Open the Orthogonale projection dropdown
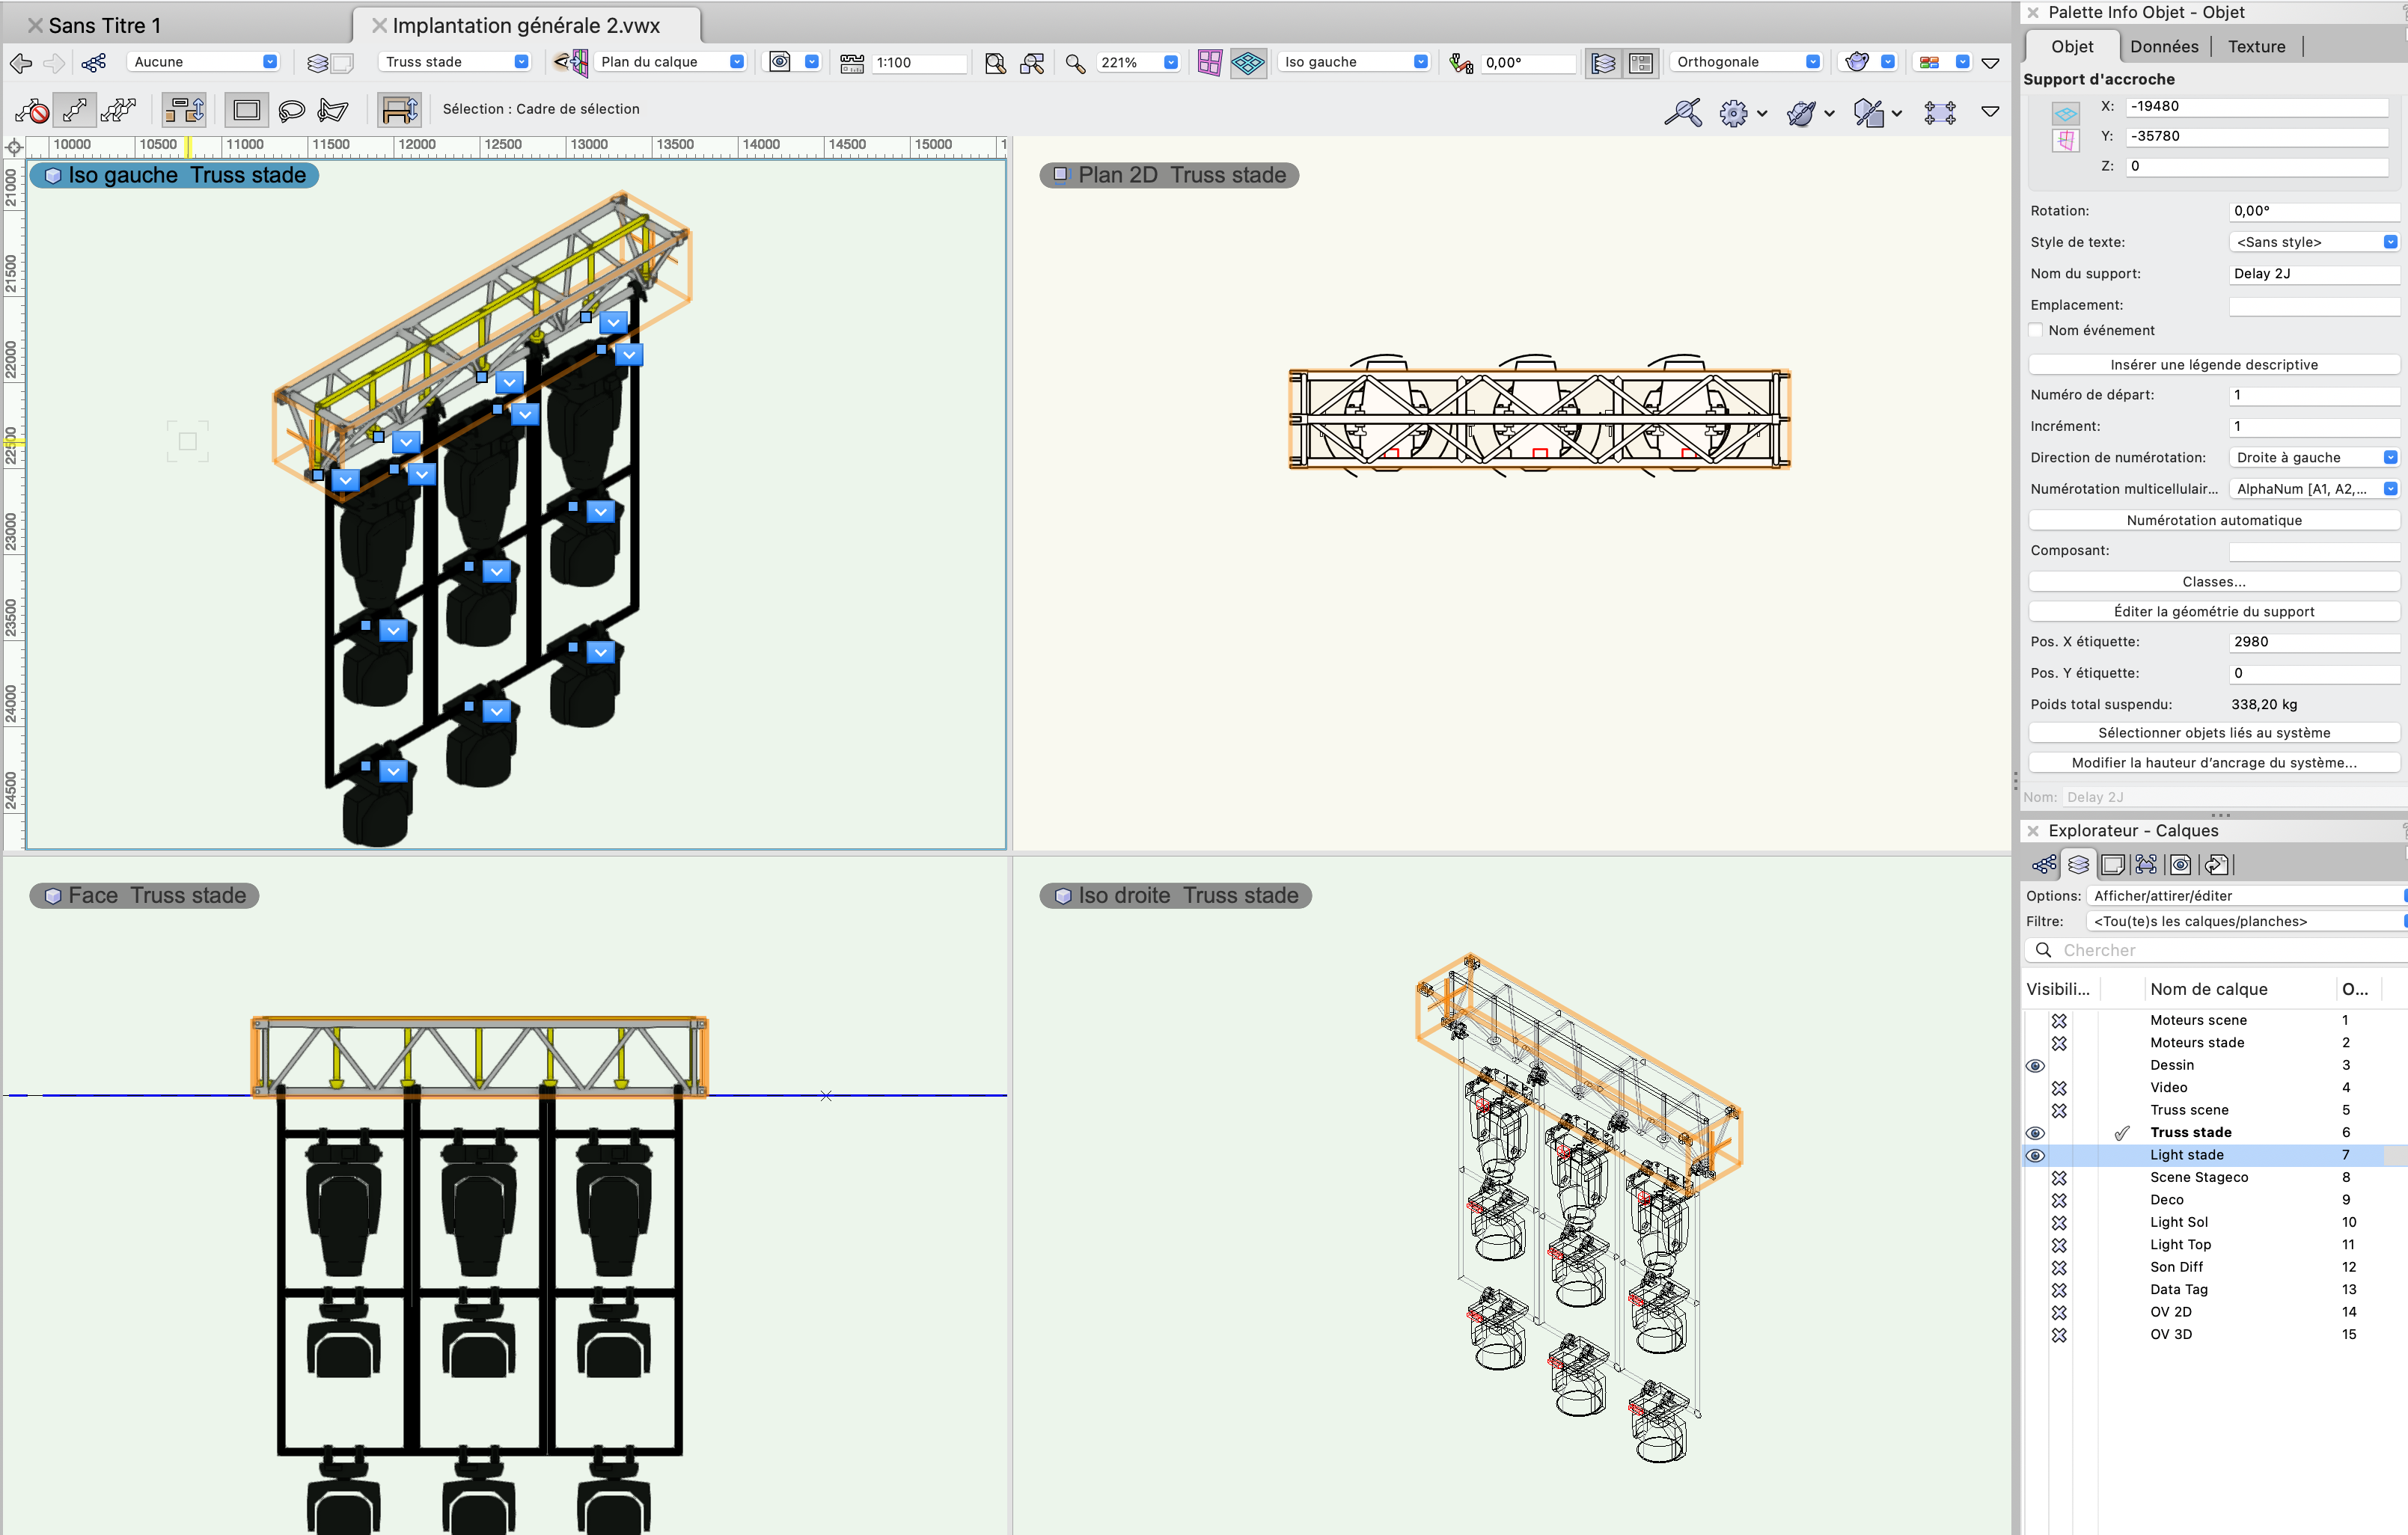 [1746, 62]
